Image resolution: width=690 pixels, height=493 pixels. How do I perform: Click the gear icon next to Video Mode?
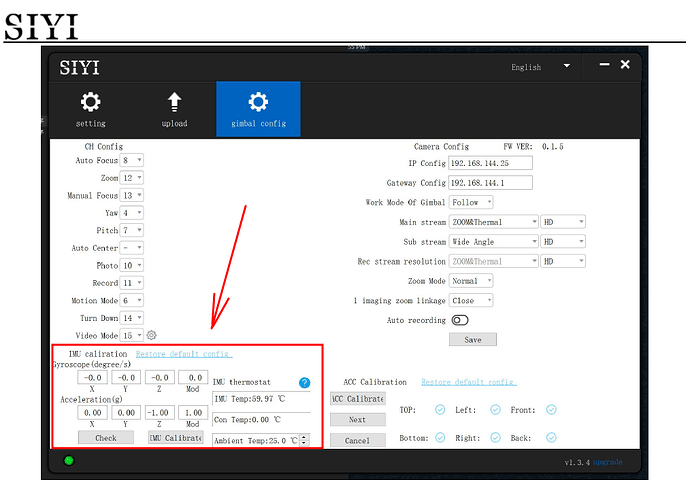click(151, 335)
